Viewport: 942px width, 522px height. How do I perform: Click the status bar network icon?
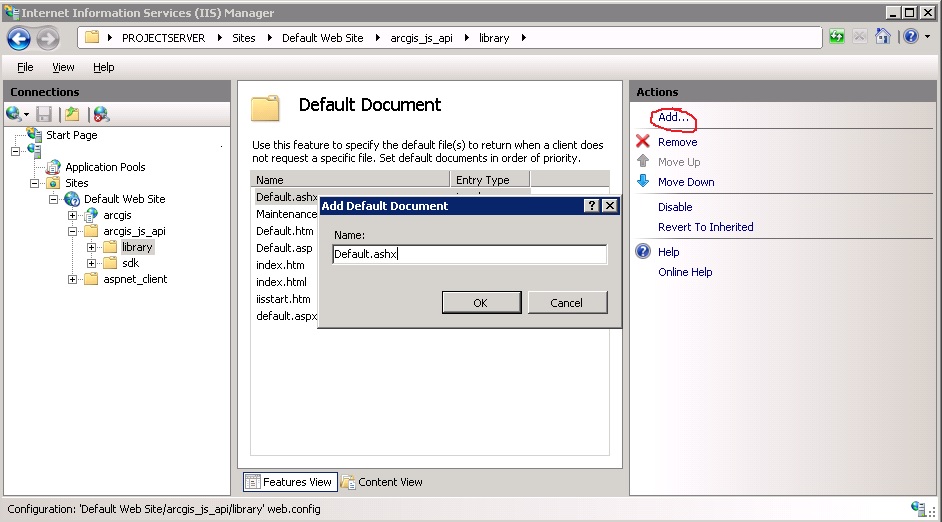[919, 509]
